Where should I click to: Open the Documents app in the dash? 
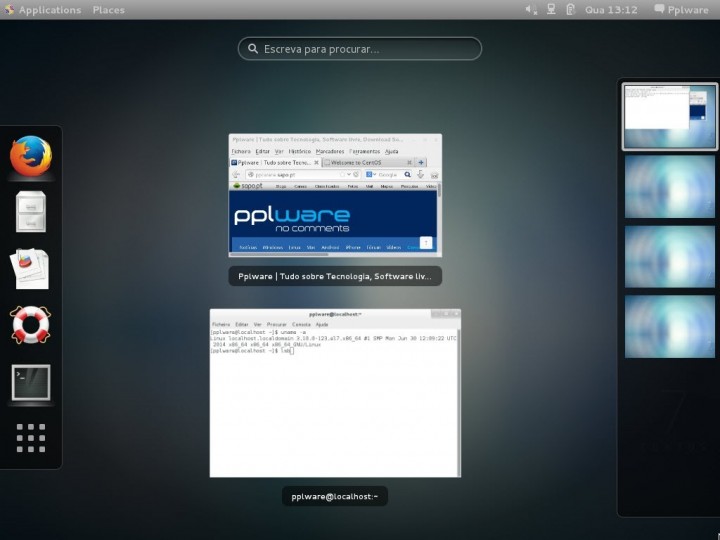click(x=31, y=268)
